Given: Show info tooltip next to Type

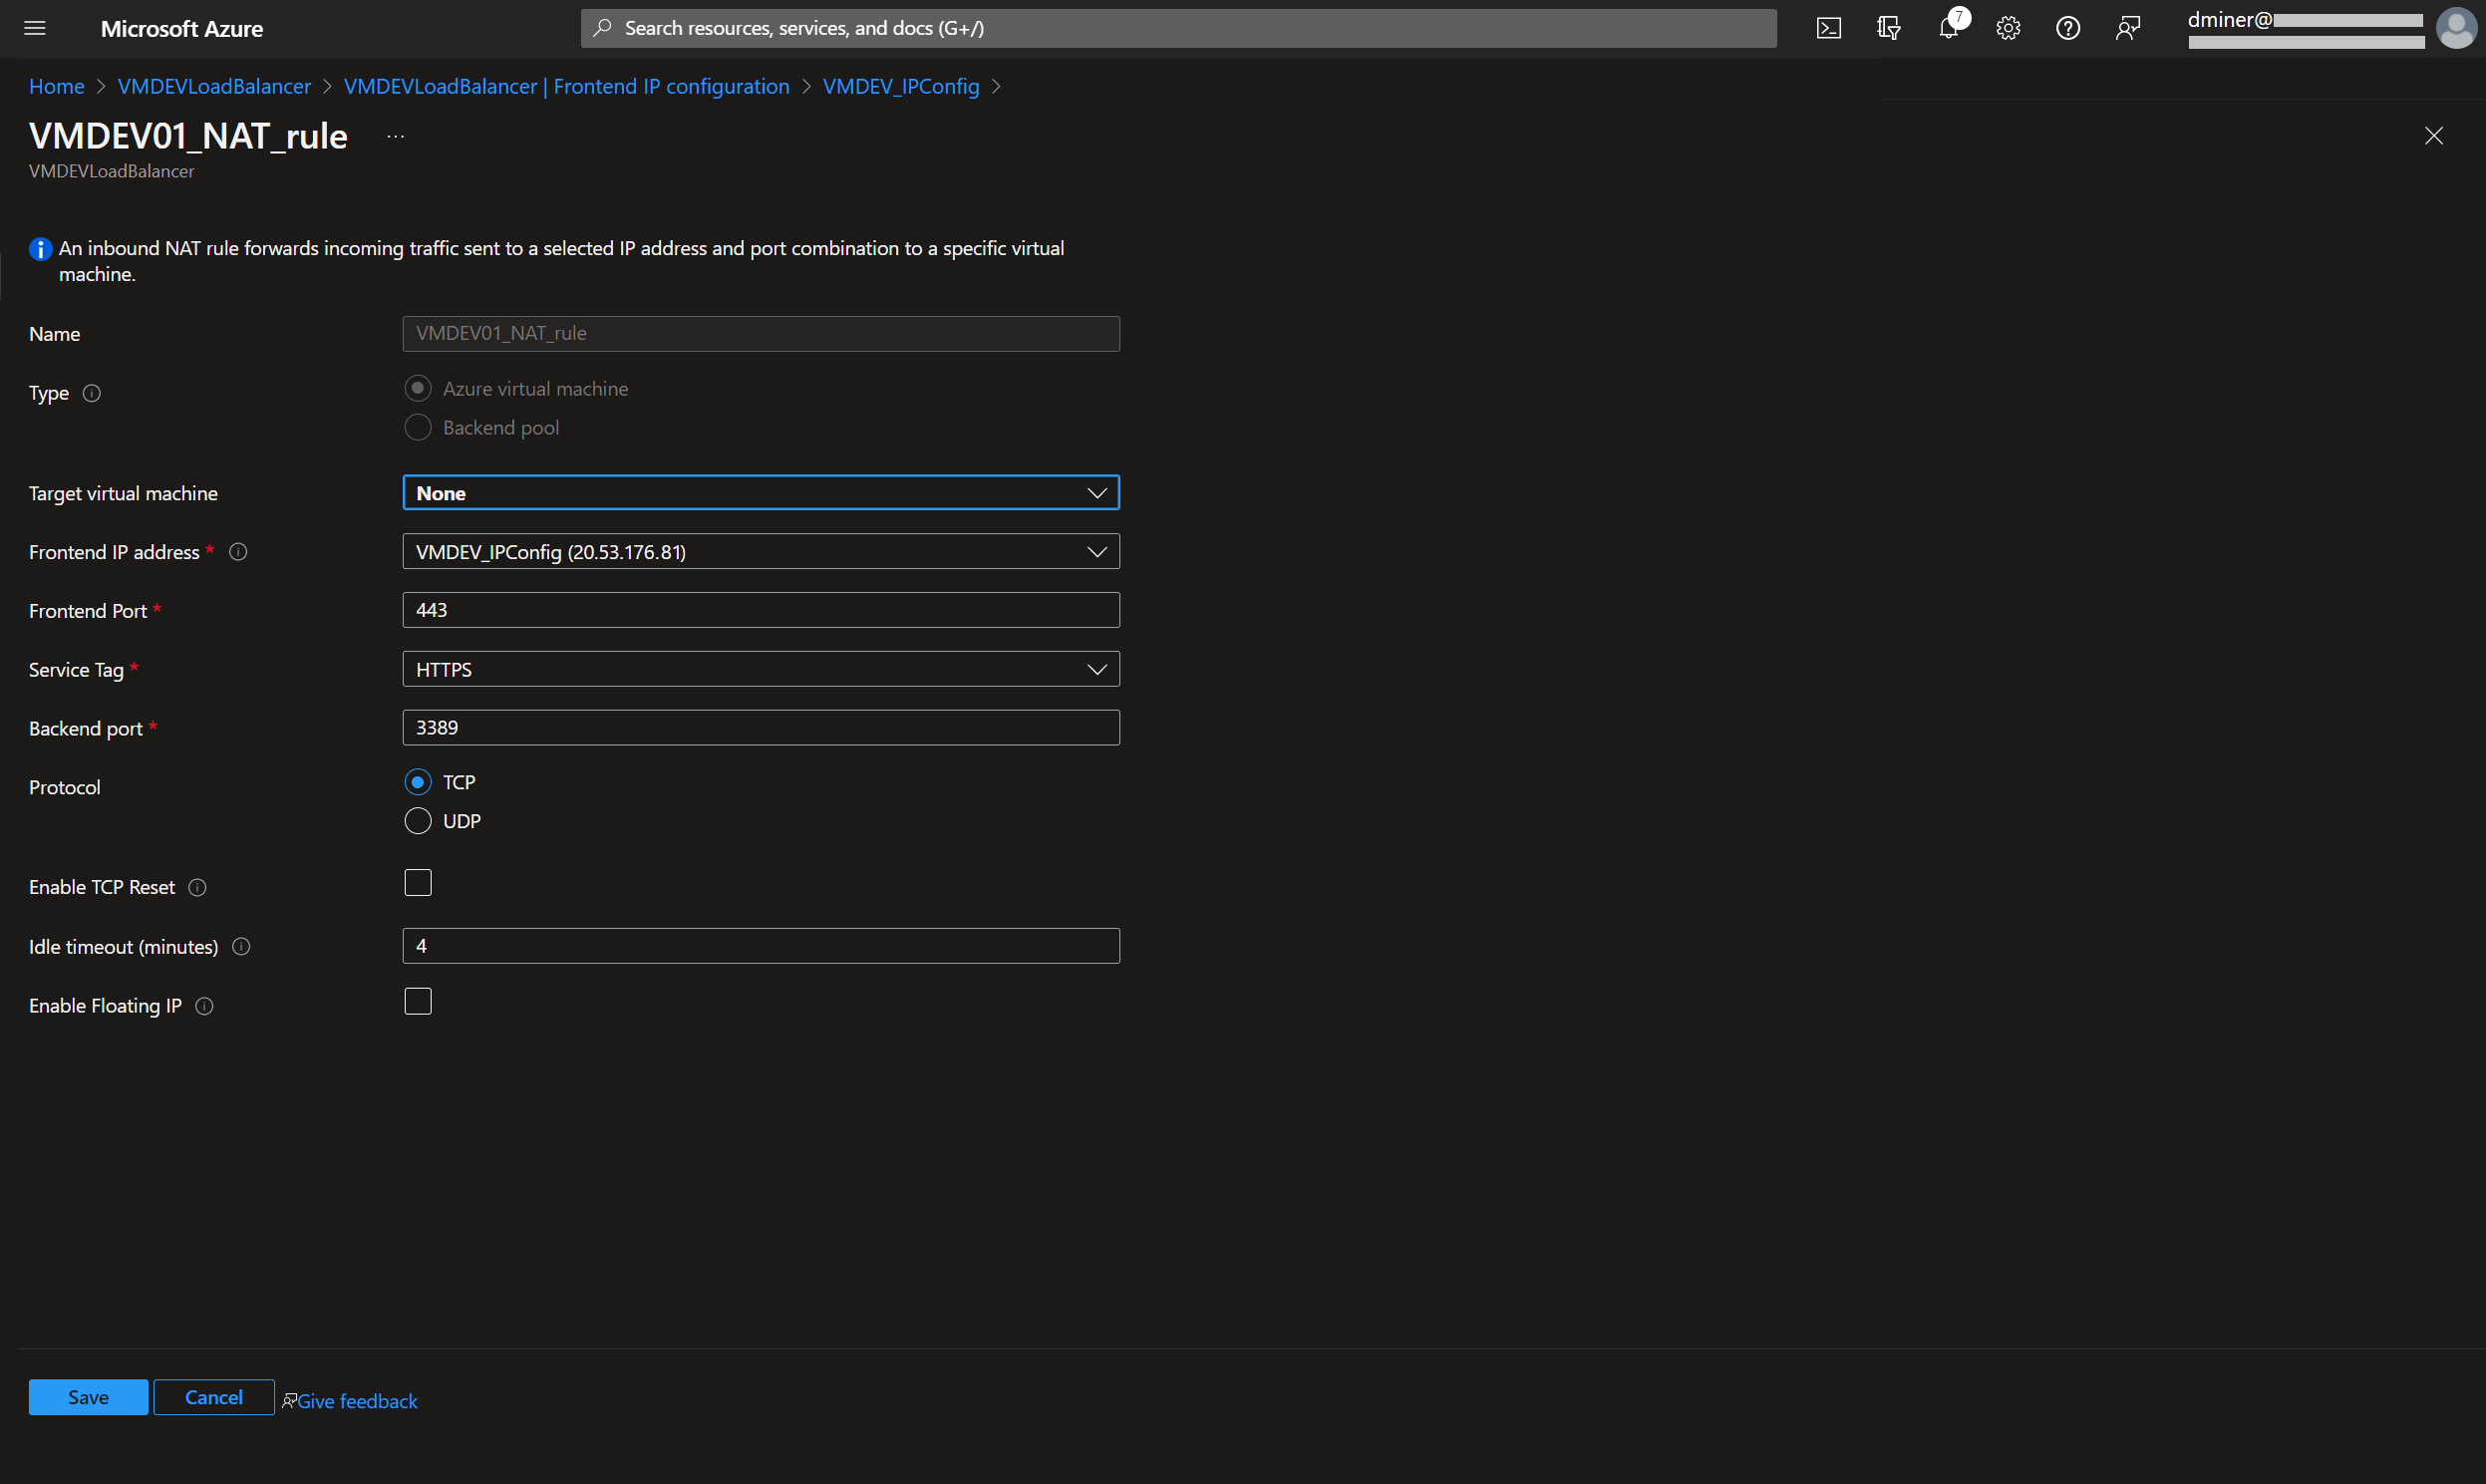Looking at the screenshot, I should click(x=92, y=393).
